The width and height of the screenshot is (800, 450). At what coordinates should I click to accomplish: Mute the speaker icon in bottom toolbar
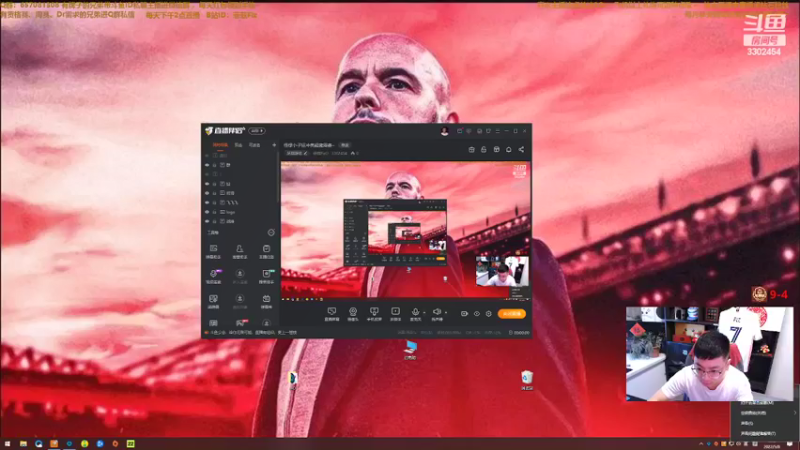[x=437, y=314]
